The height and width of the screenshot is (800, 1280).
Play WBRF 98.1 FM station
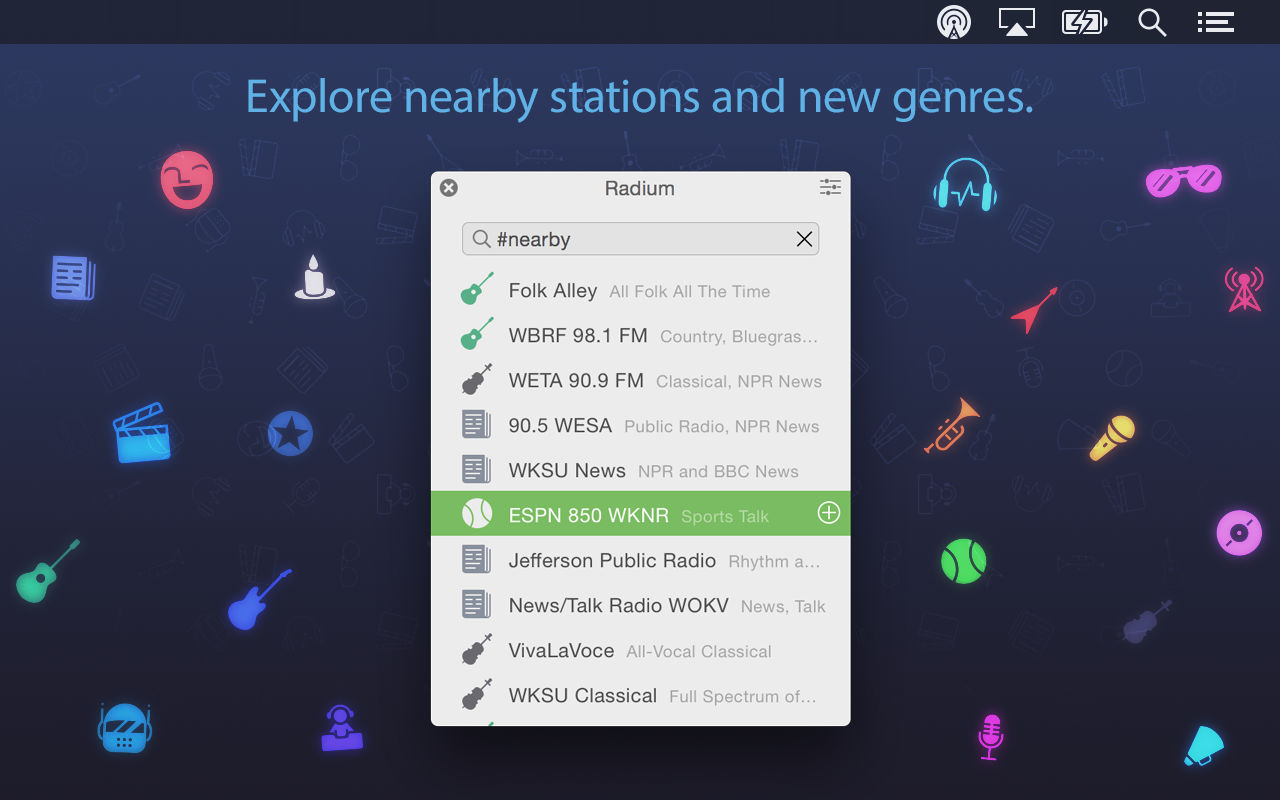pos(640,336)
